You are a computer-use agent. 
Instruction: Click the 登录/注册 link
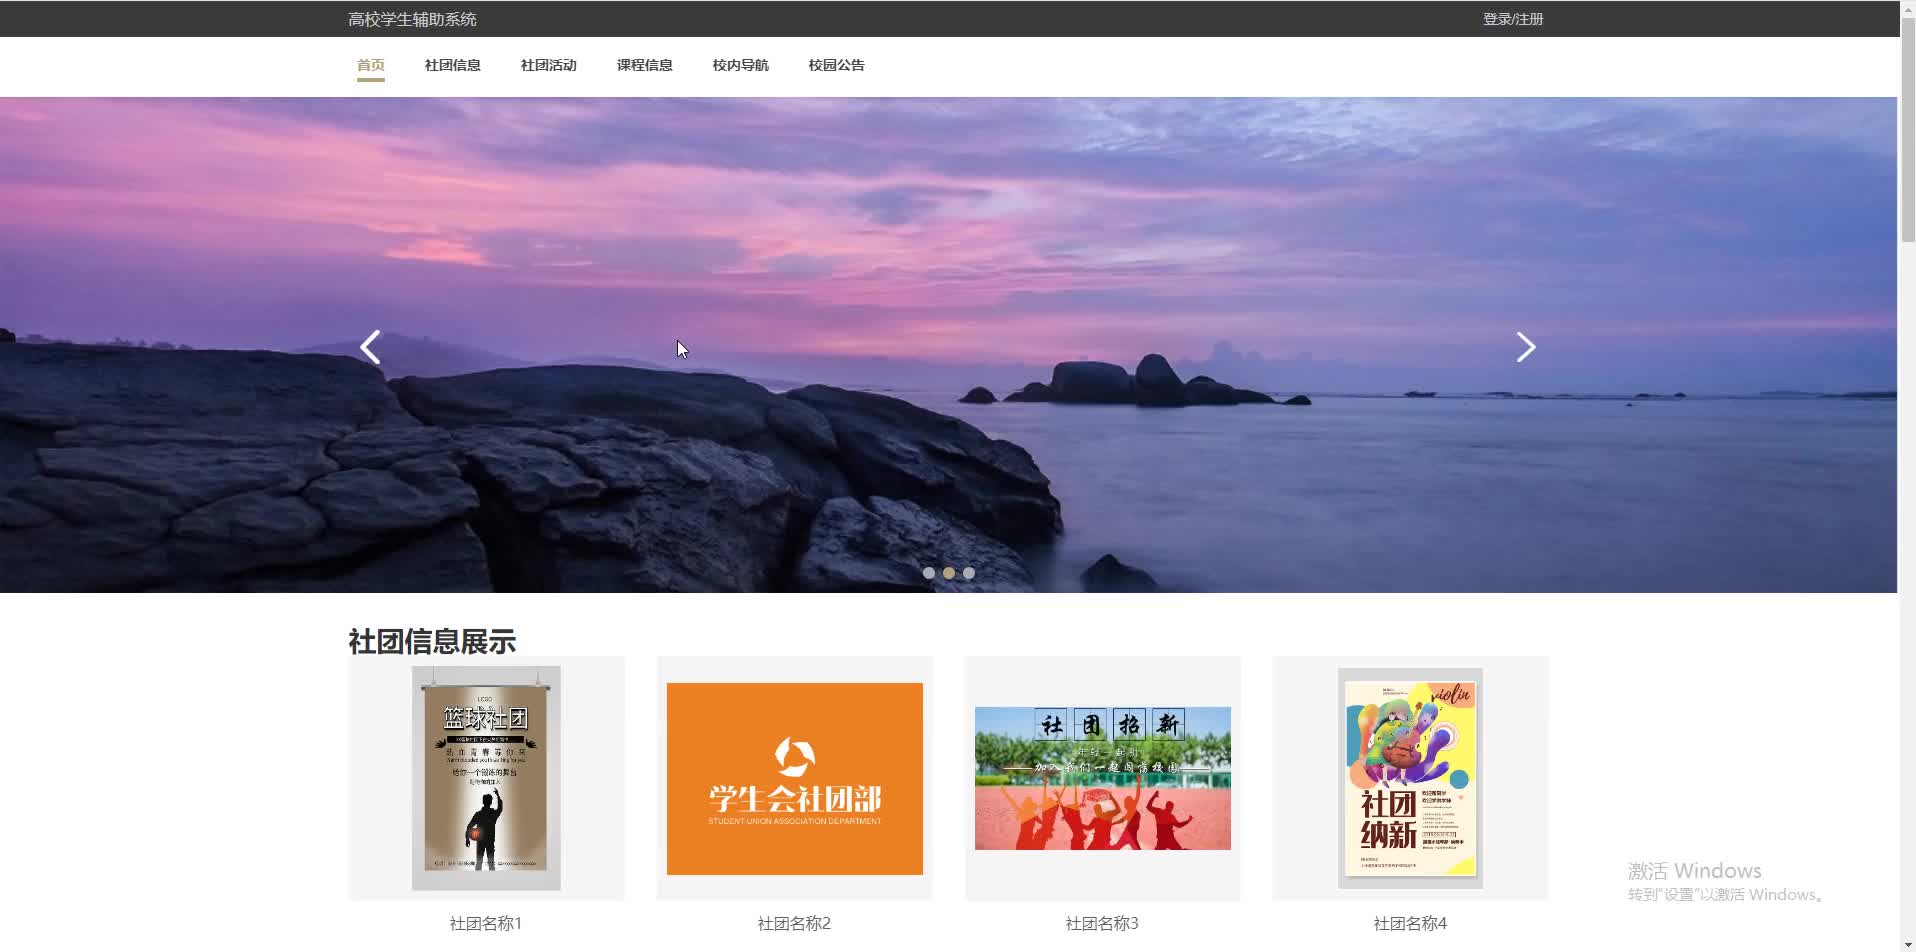pos(1513,19)
